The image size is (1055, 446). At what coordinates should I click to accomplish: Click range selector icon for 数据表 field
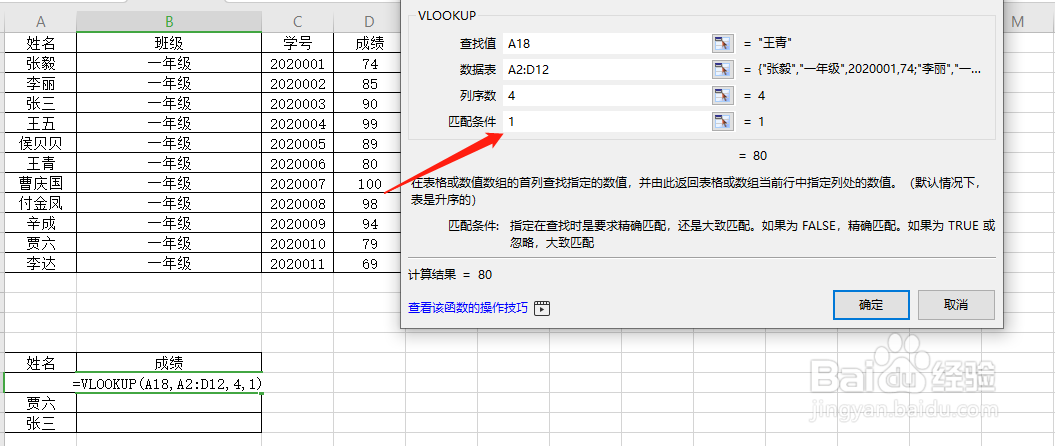(721, 69)
